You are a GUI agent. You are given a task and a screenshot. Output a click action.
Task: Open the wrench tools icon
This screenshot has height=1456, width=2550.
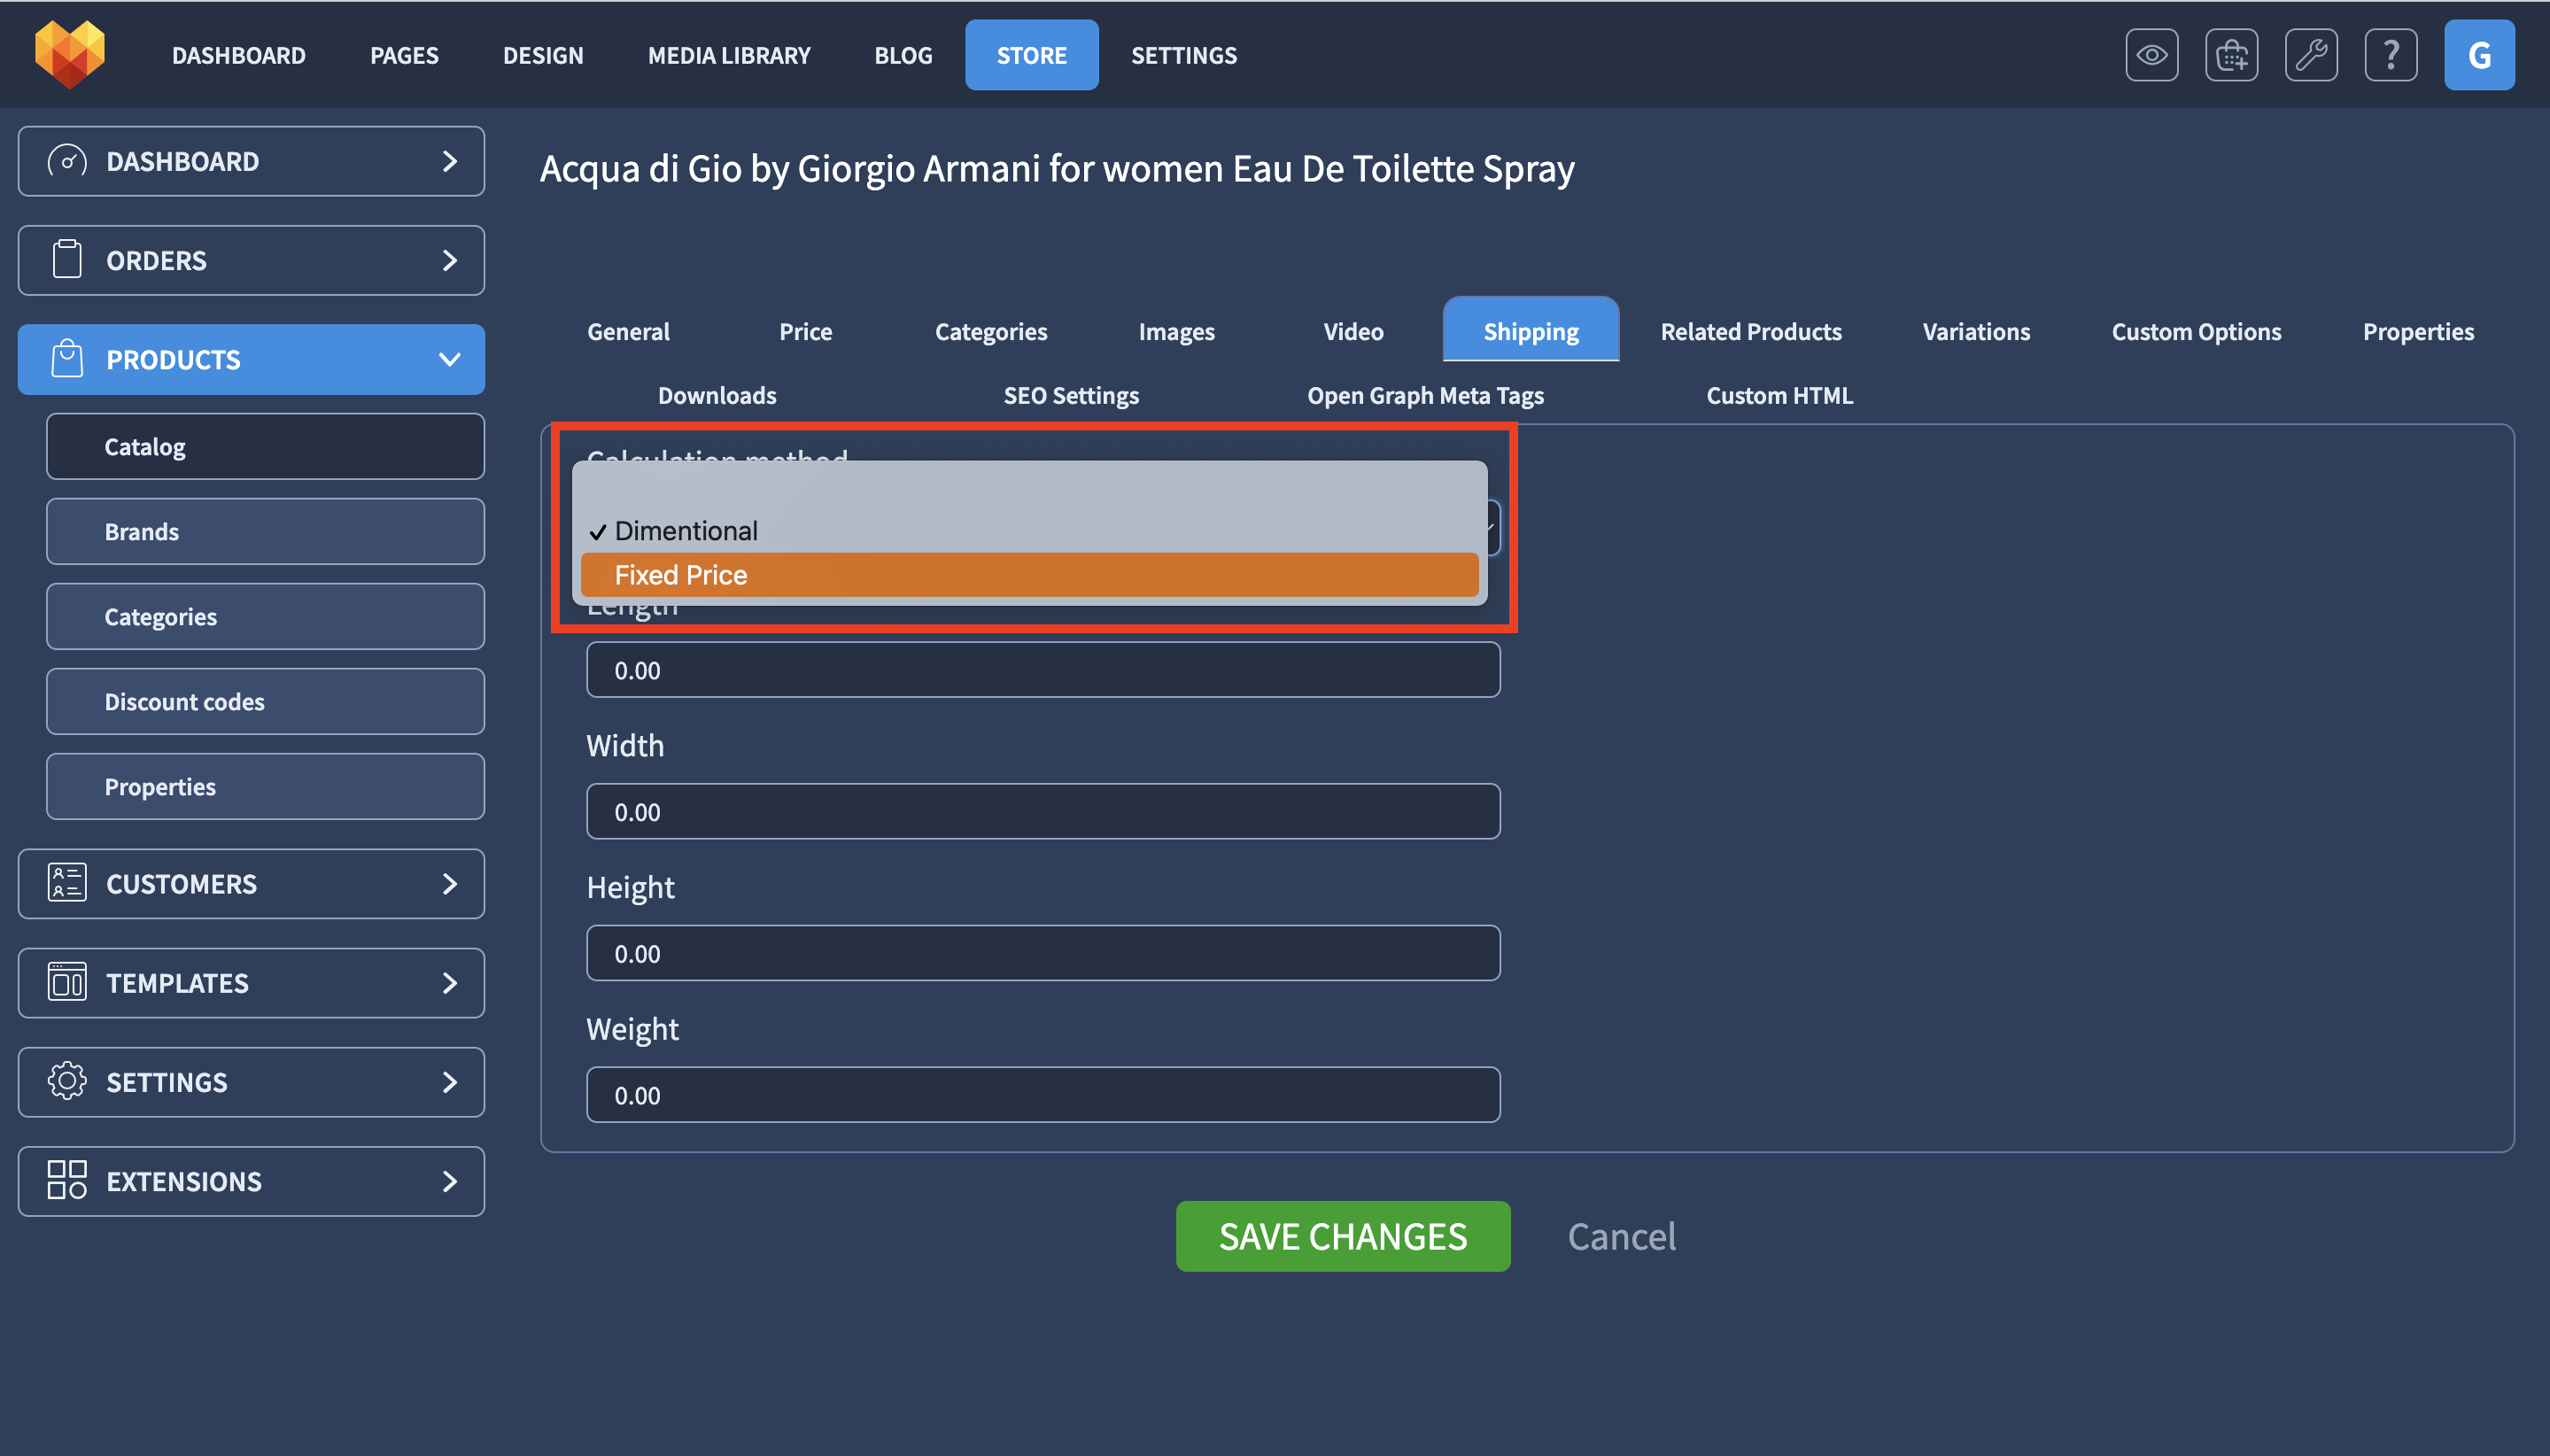click(2311, 55)
